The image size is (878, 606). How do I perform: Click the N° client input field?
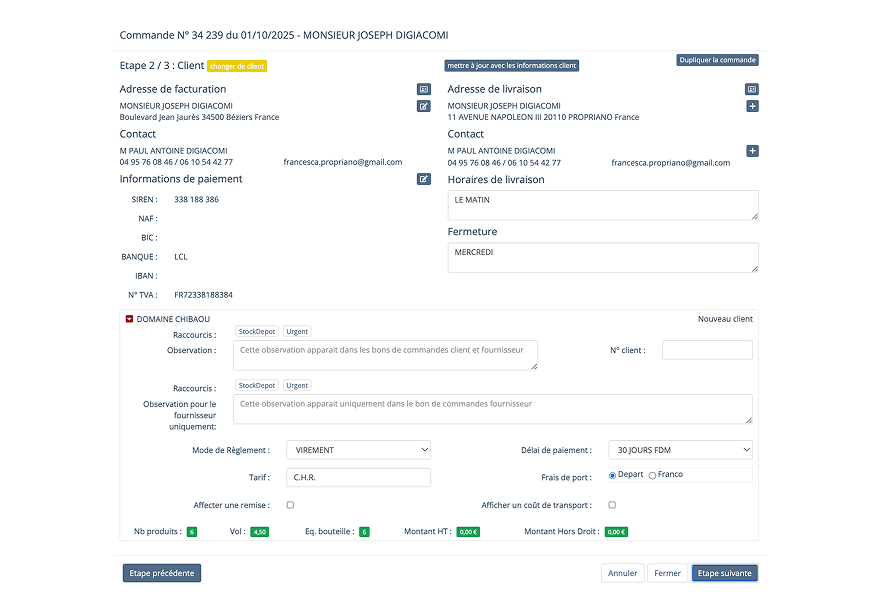[707, 350]
